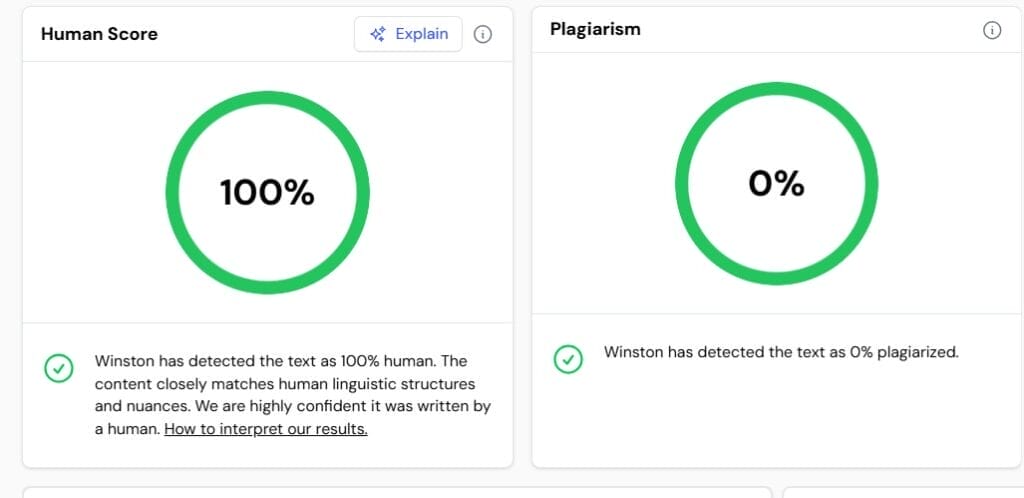Click the green checkmark beside plagiarism result
Viewport: 1024px width, 498px height.
pyautogui.click(x=568, y=359)
